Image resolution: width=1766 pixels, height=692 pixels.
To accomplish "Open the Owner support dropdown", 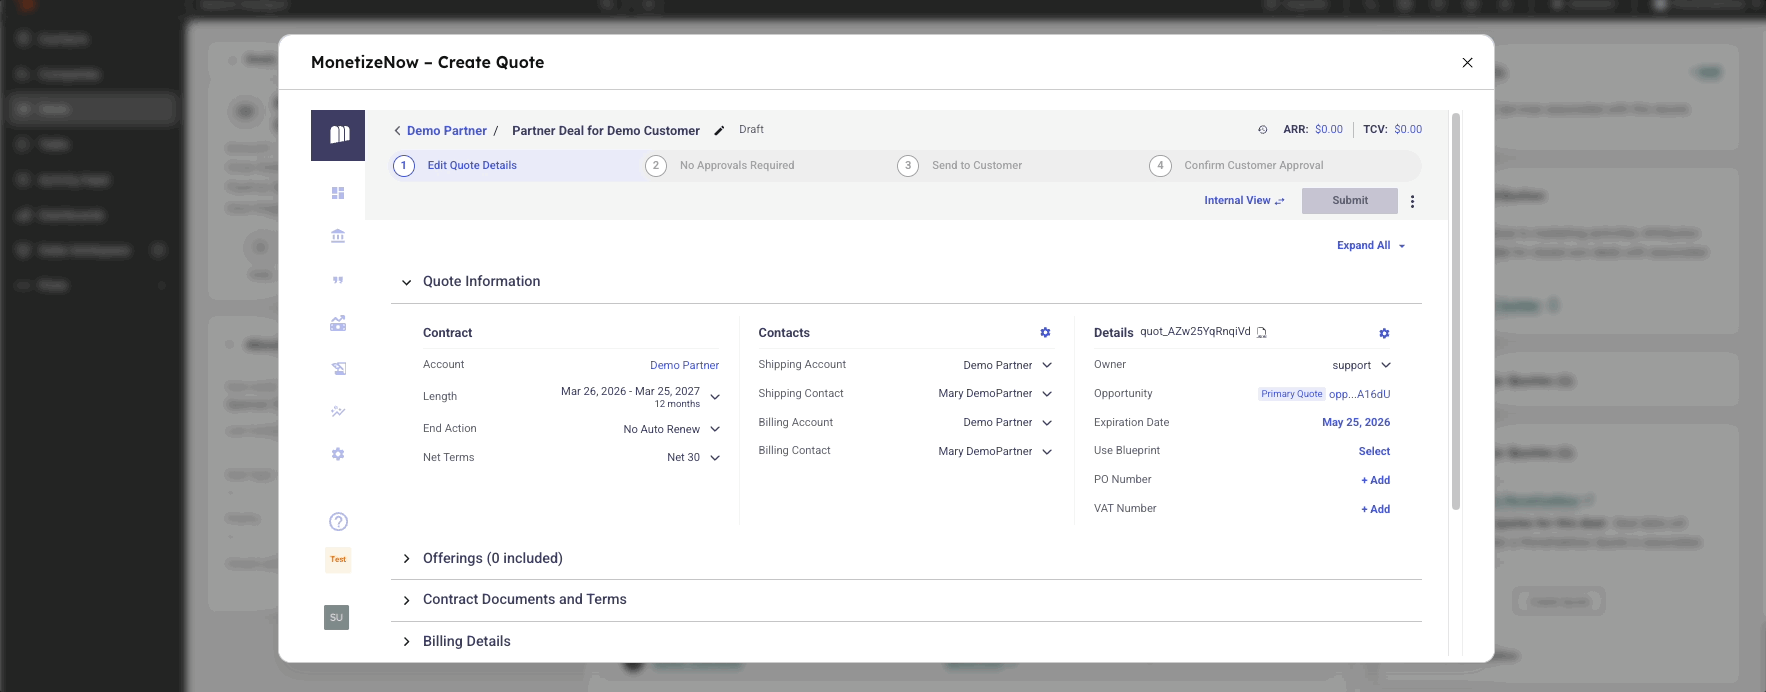I will [x=1386, y=365].
